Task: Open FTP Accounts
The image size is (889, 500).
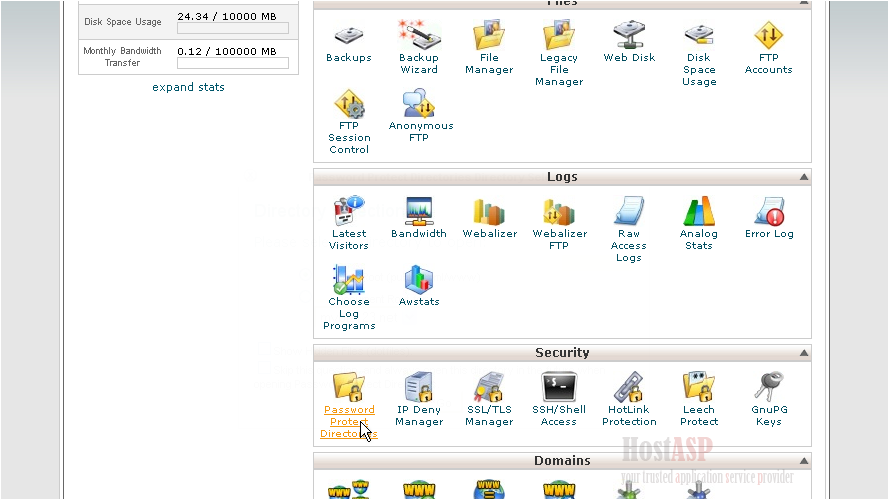Action: click(x=768, y=36)
